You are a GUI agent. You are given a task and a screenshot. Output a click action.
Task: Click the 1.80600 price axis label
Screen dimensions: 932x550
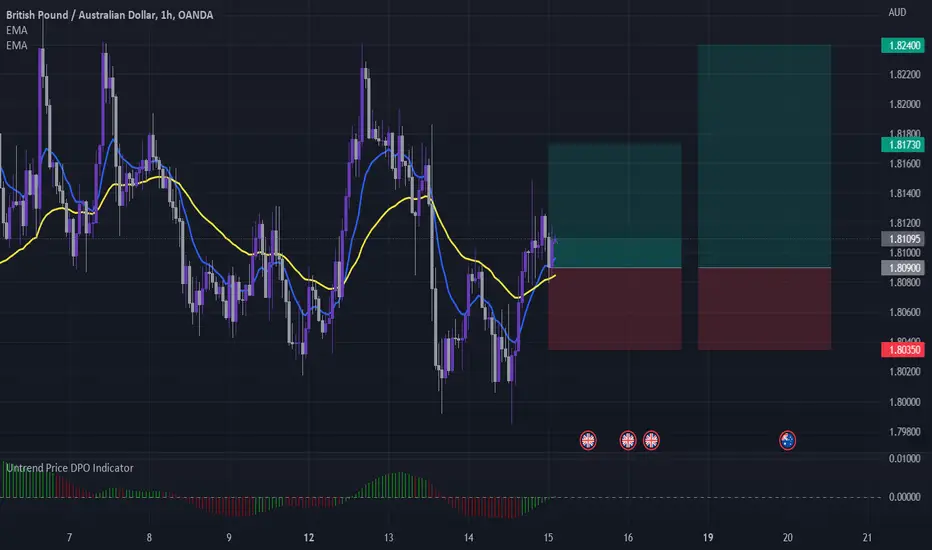[905, 312]
